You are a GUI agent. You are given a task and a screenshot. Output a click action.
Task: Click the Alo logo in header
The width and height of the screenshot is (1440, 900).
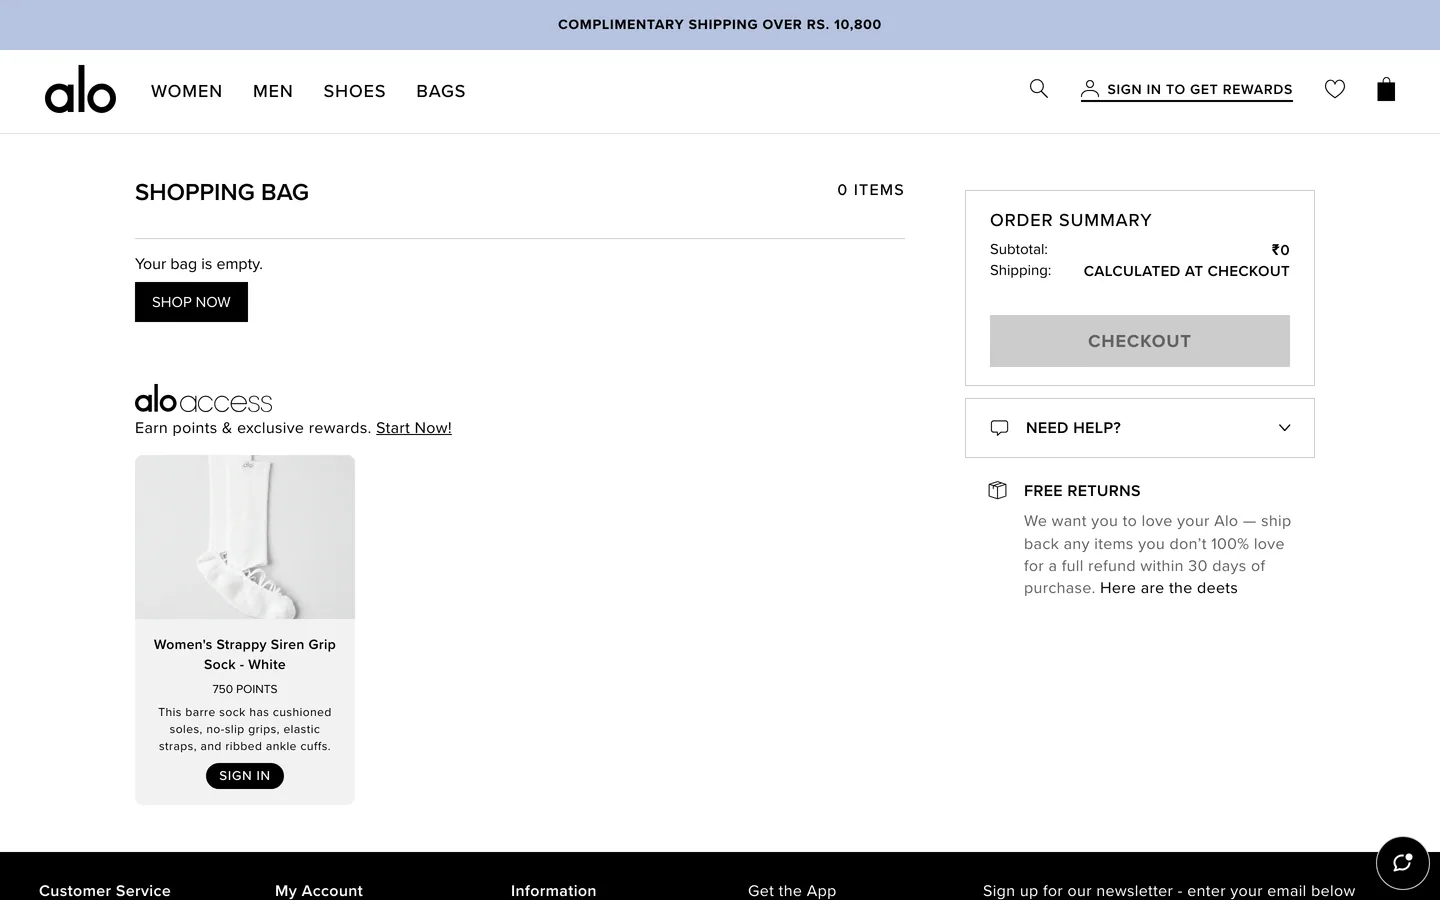pos(80,90)
